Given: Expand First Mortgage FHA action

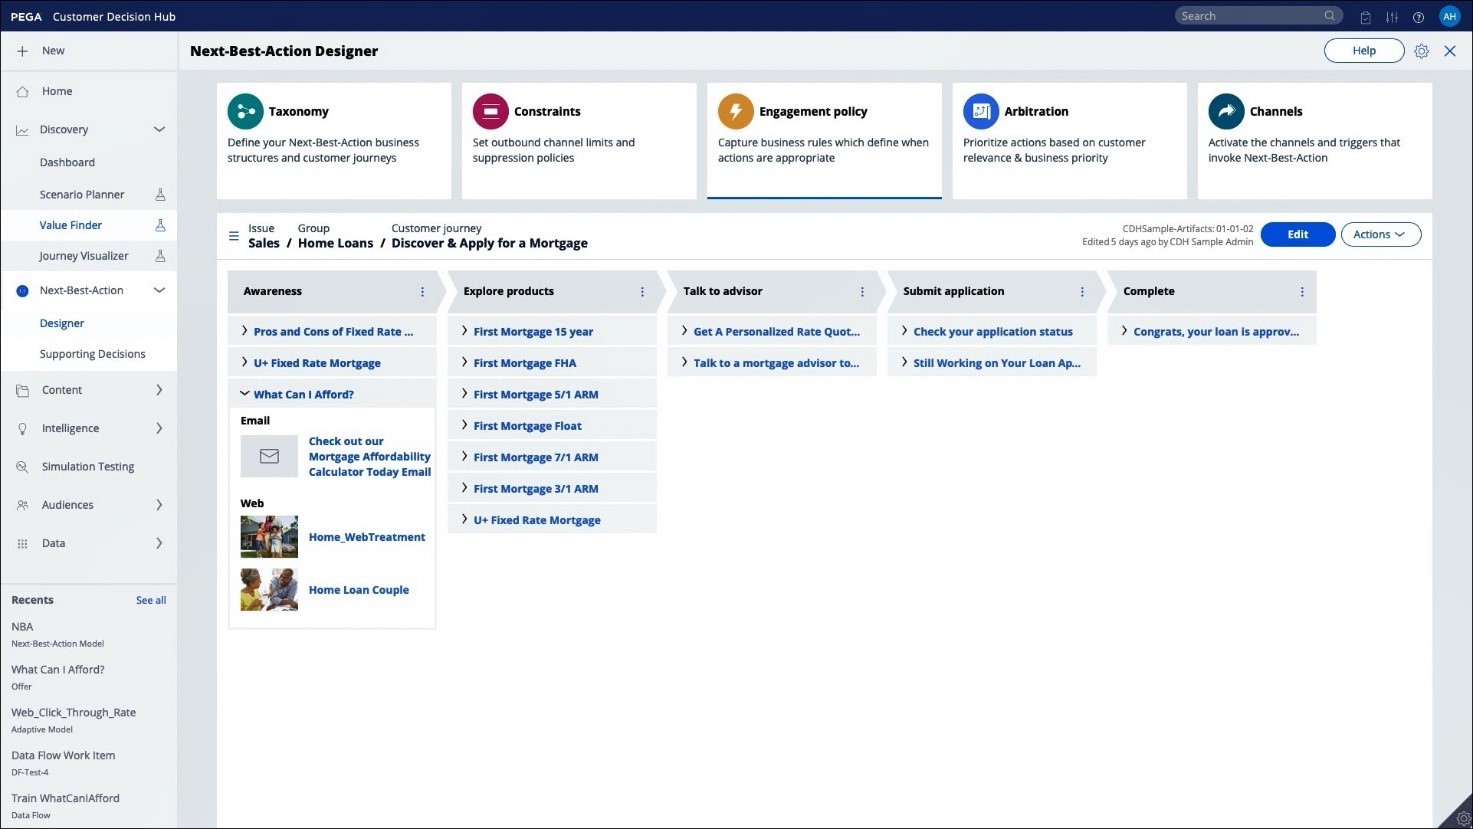Looking at the screenshot, I should tap(465, 363).
